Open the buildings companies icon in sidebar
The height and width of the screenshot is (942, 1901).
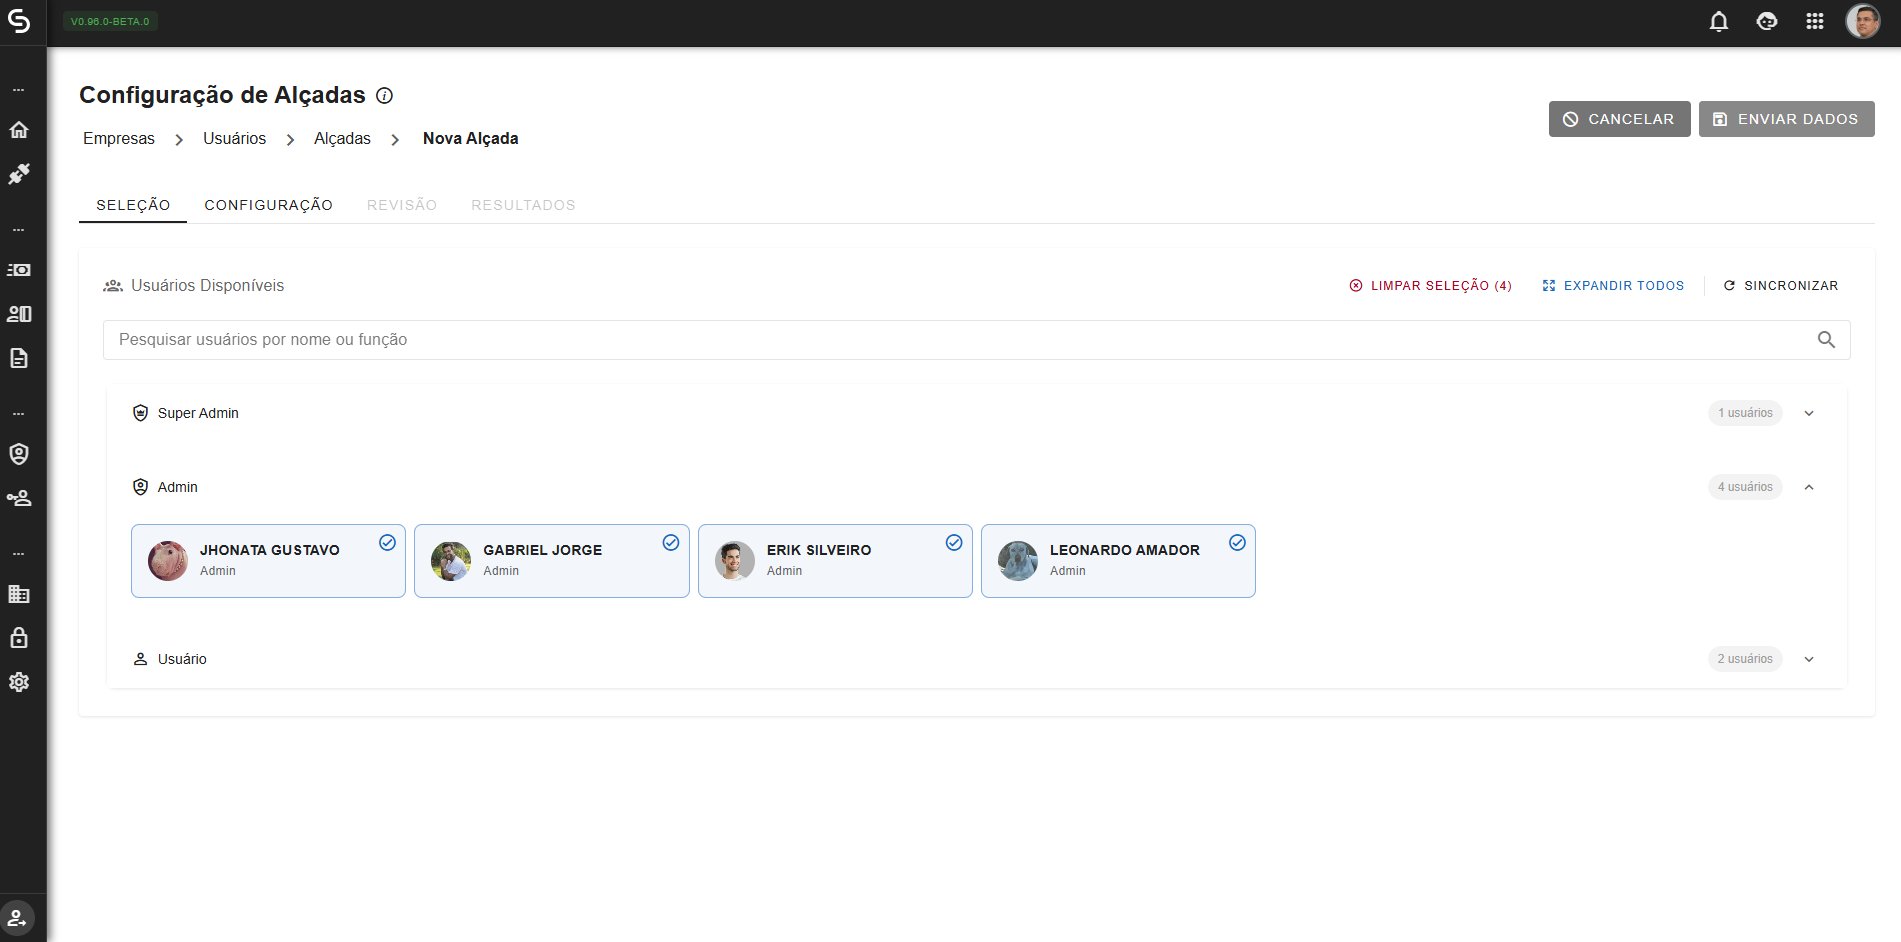19,594
